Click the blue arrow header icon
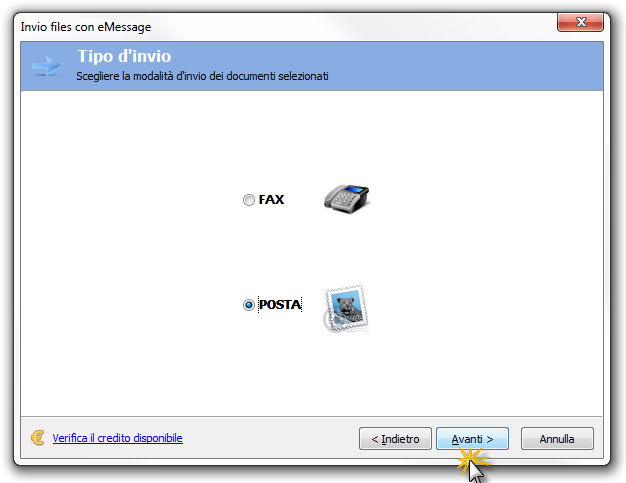Viewport: 626px width, 483px height. [x=46, y=66]
